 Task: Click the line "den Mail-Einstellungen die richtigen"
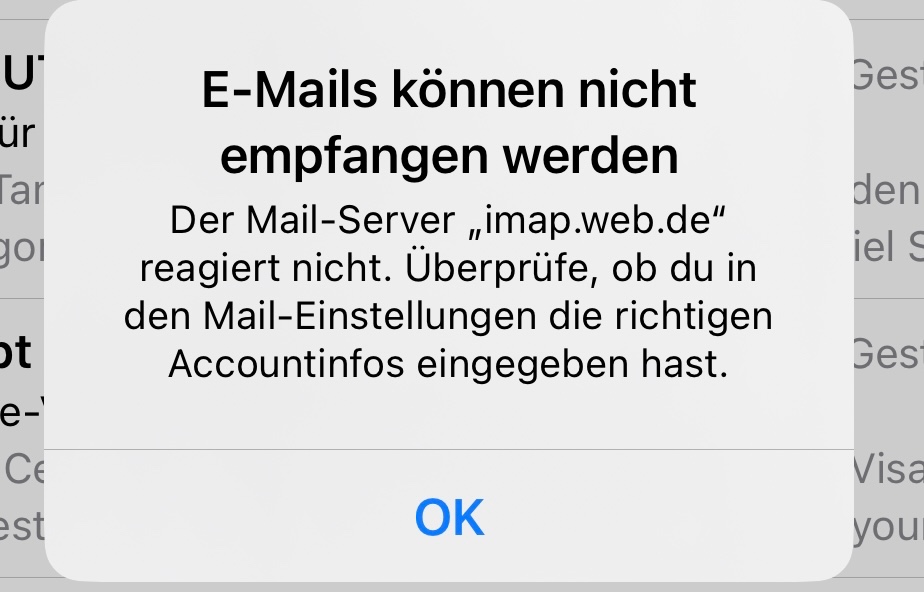448,316
